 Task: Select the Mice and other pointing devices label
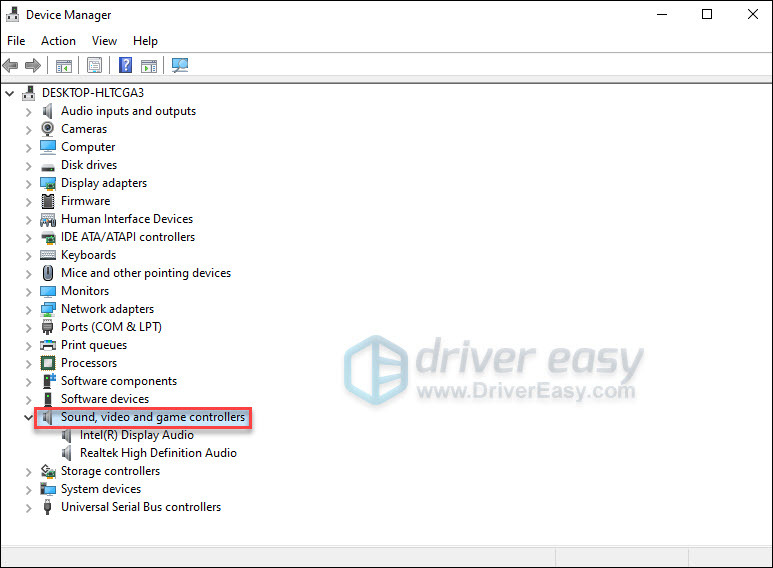(x=146, y=273)
